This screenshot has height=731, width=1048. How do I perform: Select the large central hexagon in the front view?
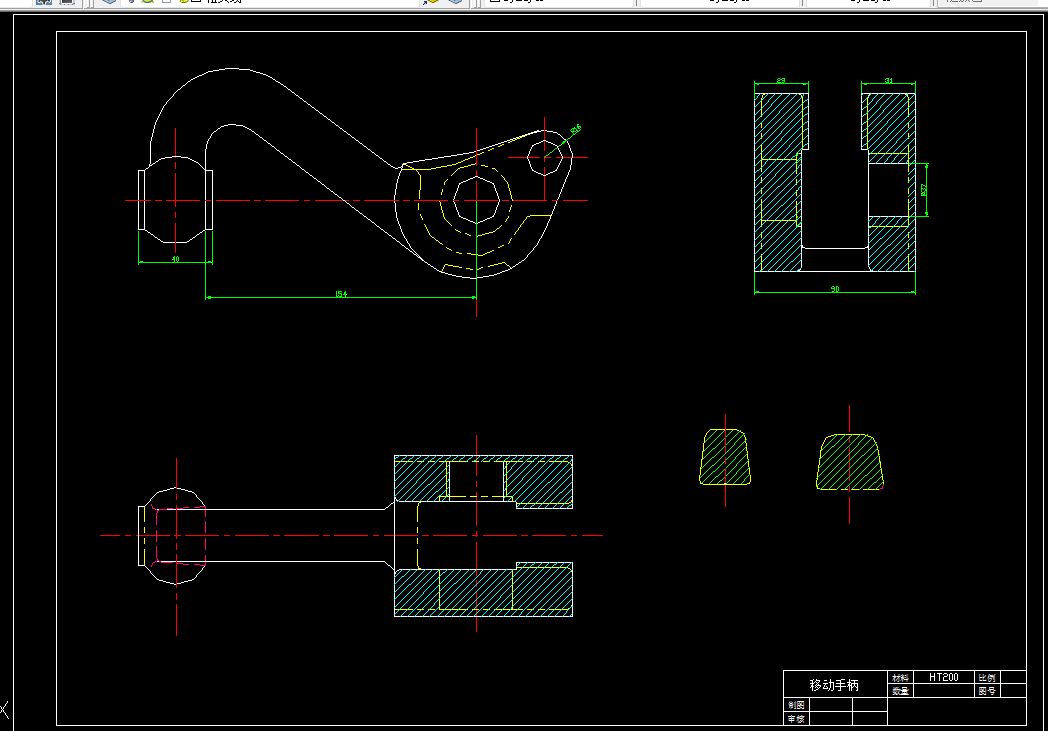pos(477,200)
